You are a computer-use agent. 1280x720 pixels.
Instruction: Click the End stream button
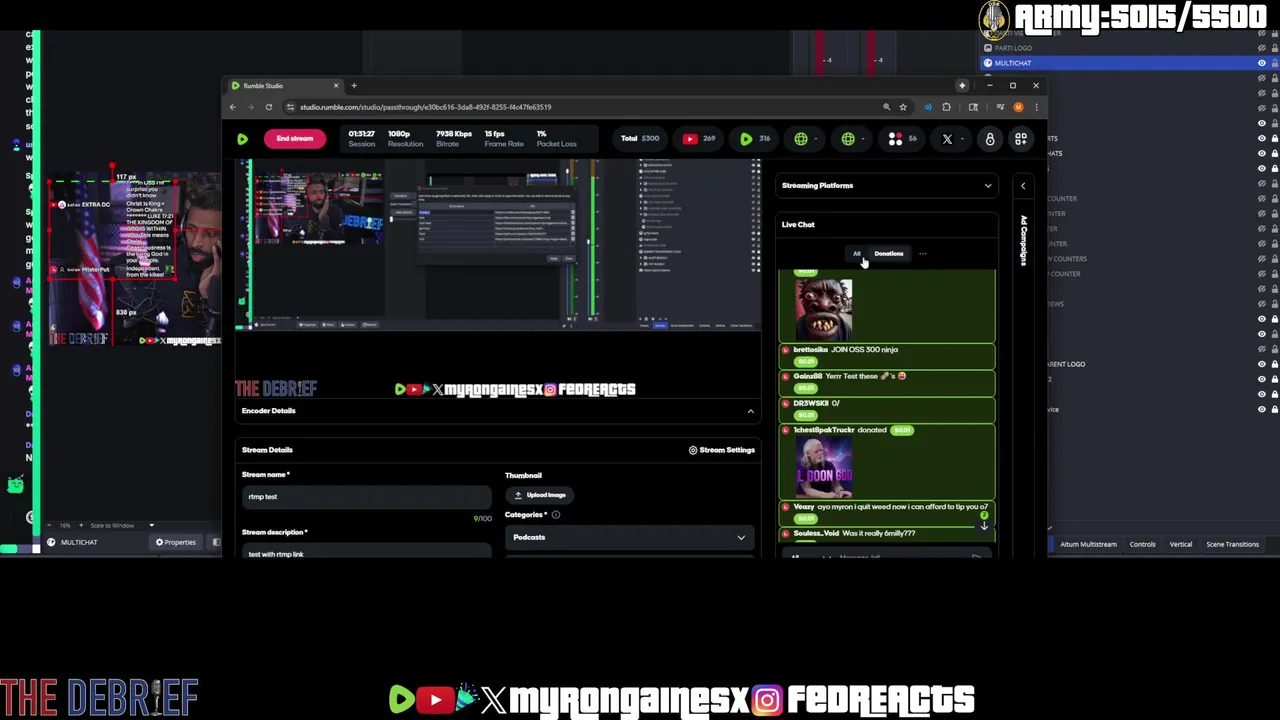tap(294, 139)
